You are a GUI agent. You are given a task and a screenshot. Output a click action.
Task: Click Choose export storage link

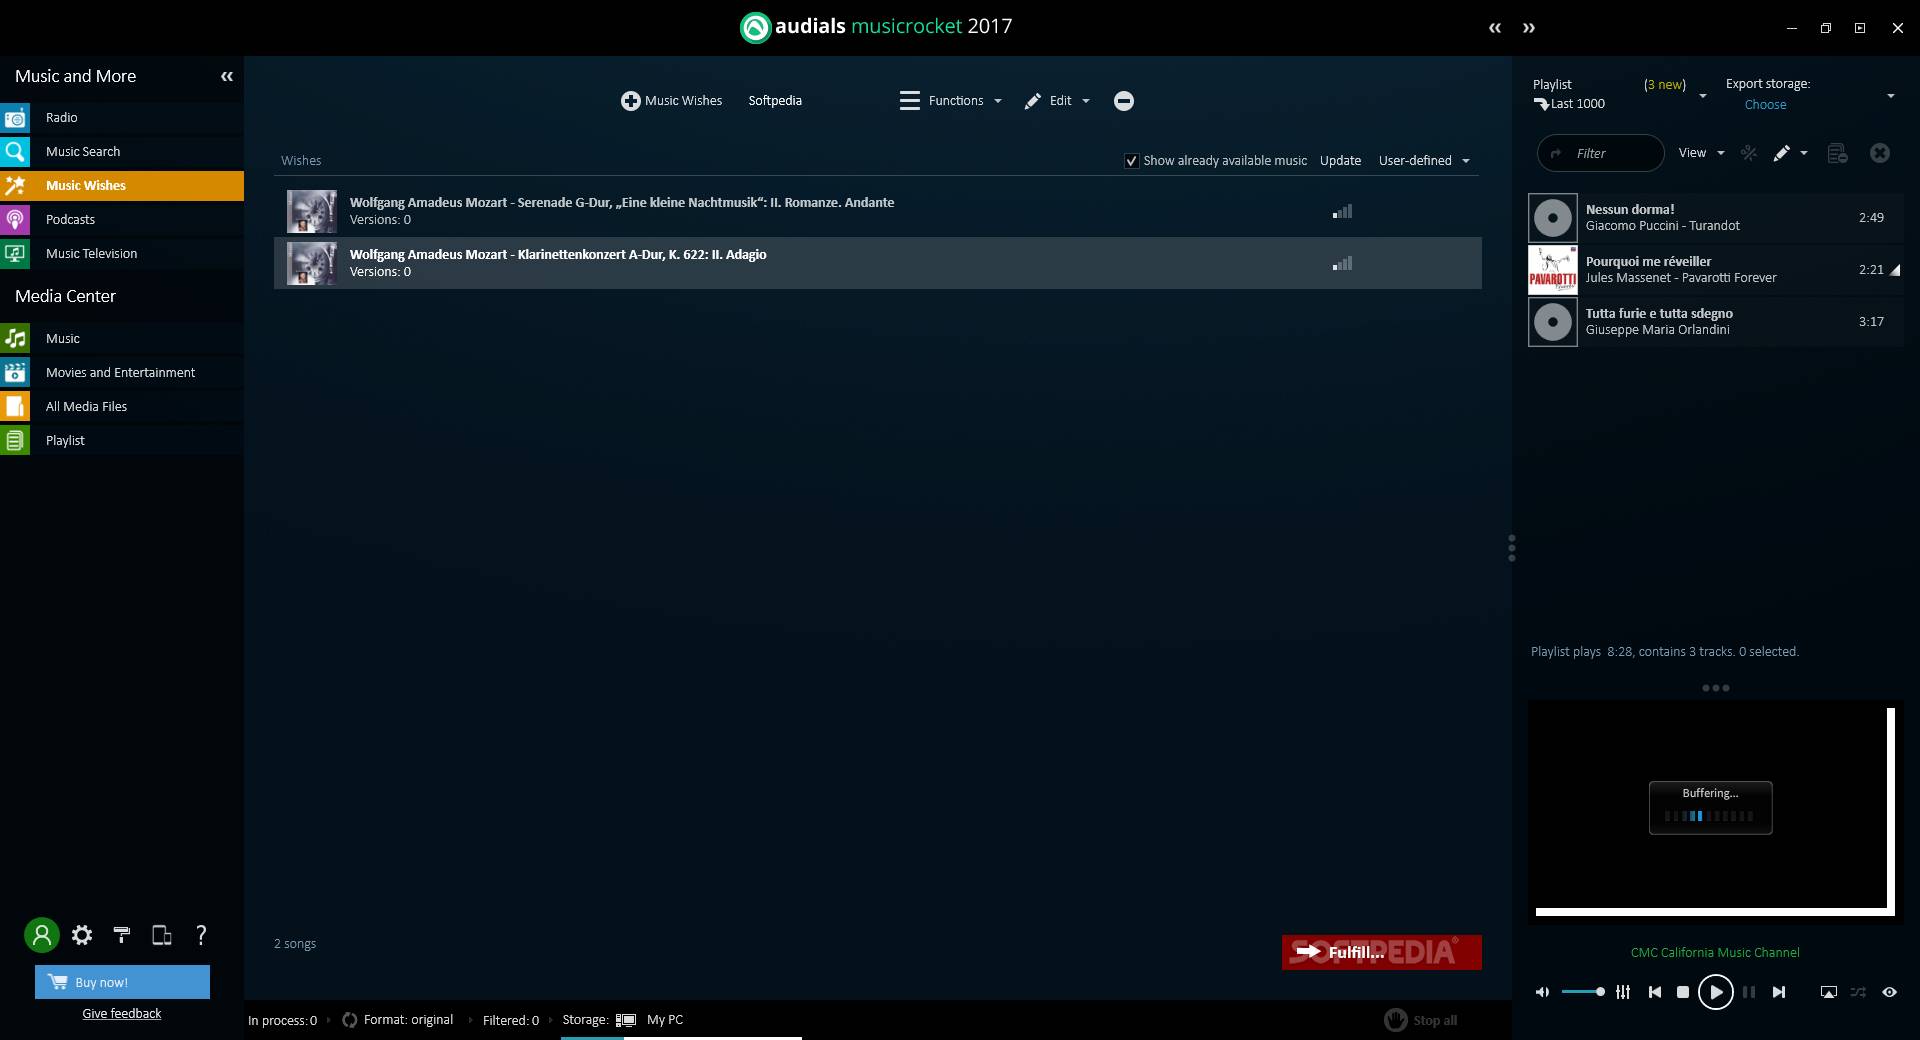pyautogui.click(x=1765, y=105)
